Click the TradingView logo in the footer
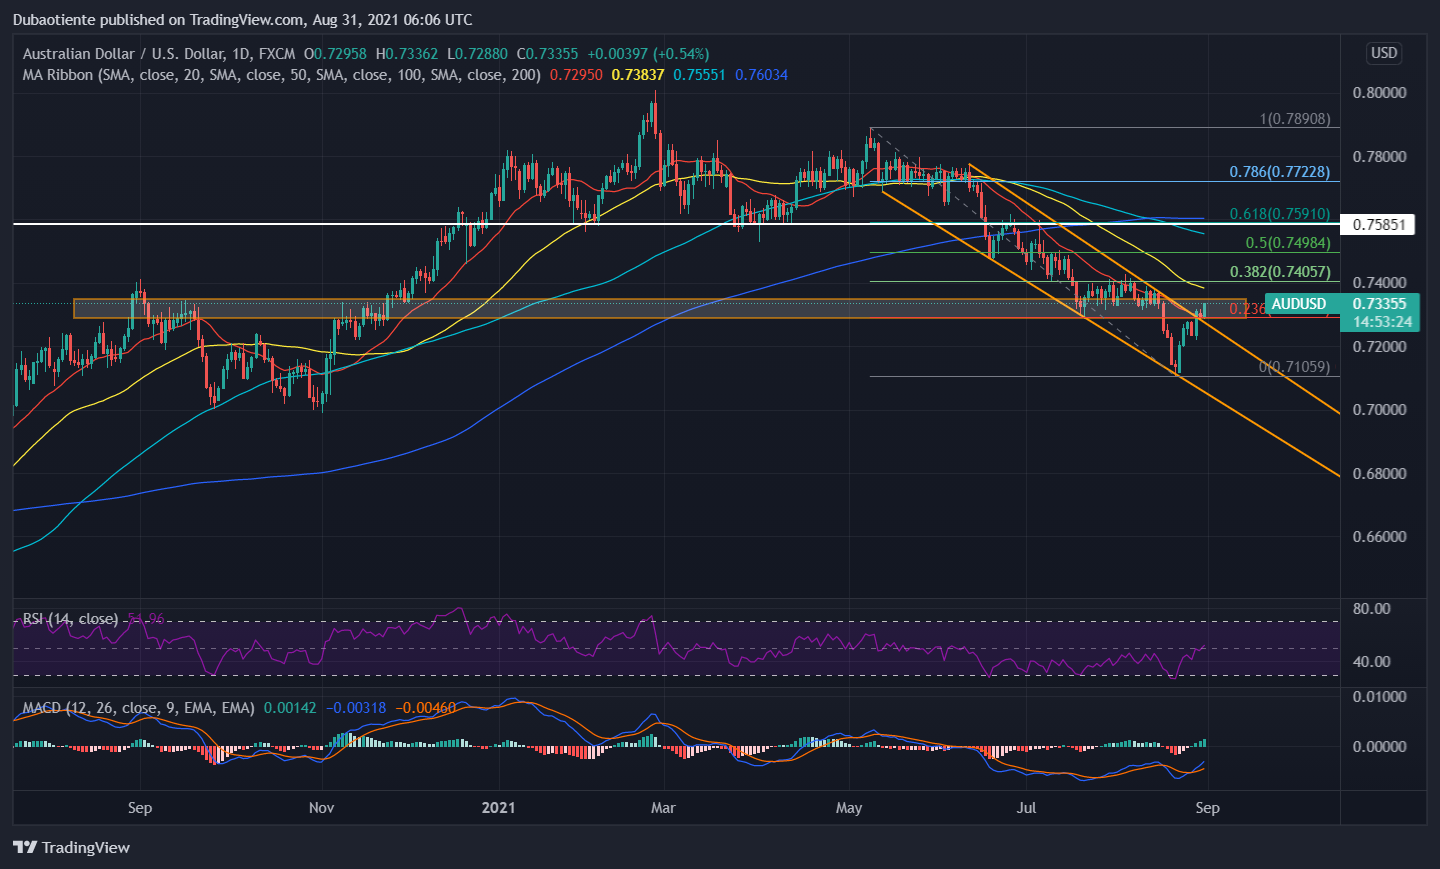The image size is (1440, 869). pos(72,847)
